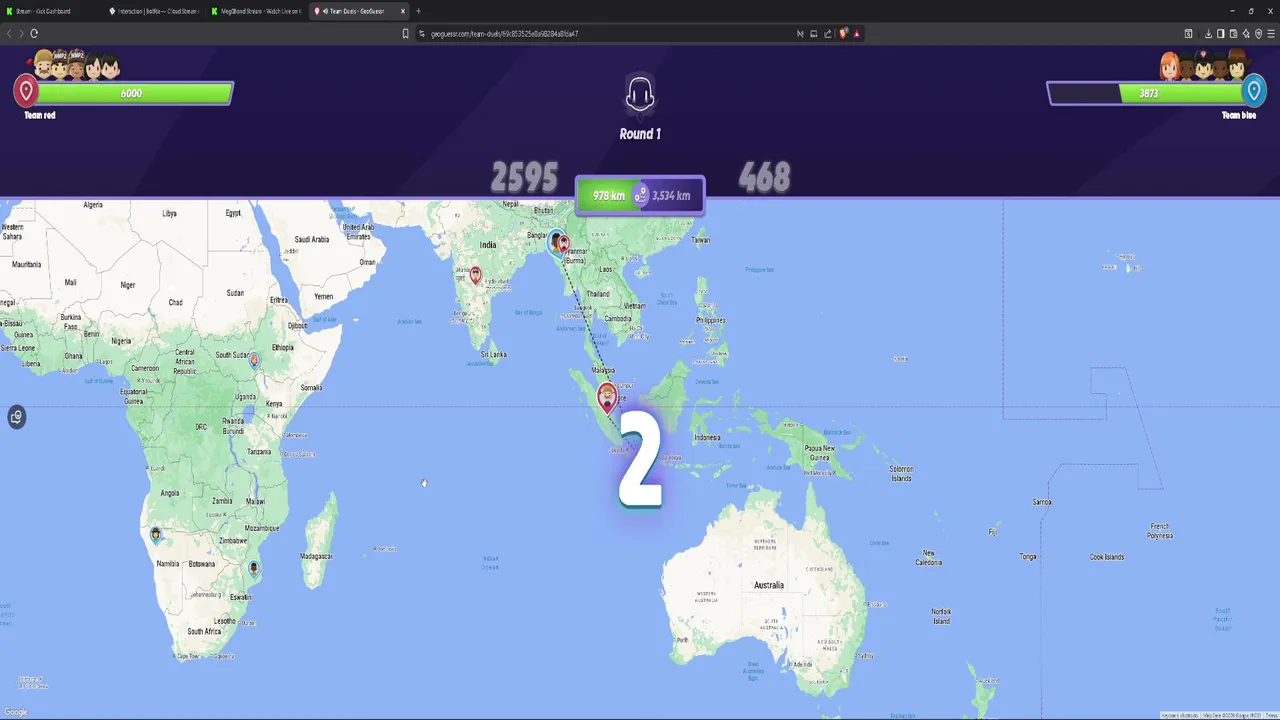Click the share icon in the address bar
The height and width of the screenshot is (720, 1280).
828,33
